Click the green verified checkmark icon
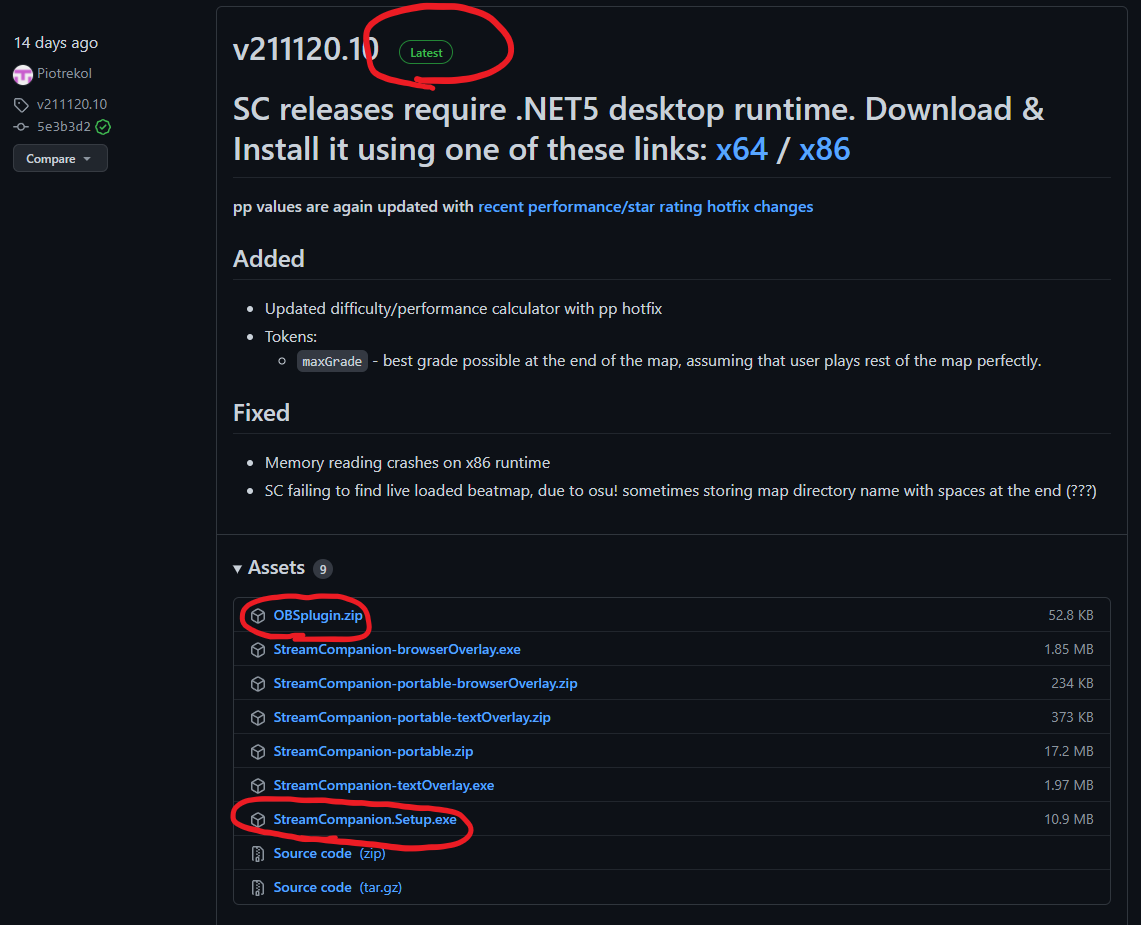 [x=103, y=127]
